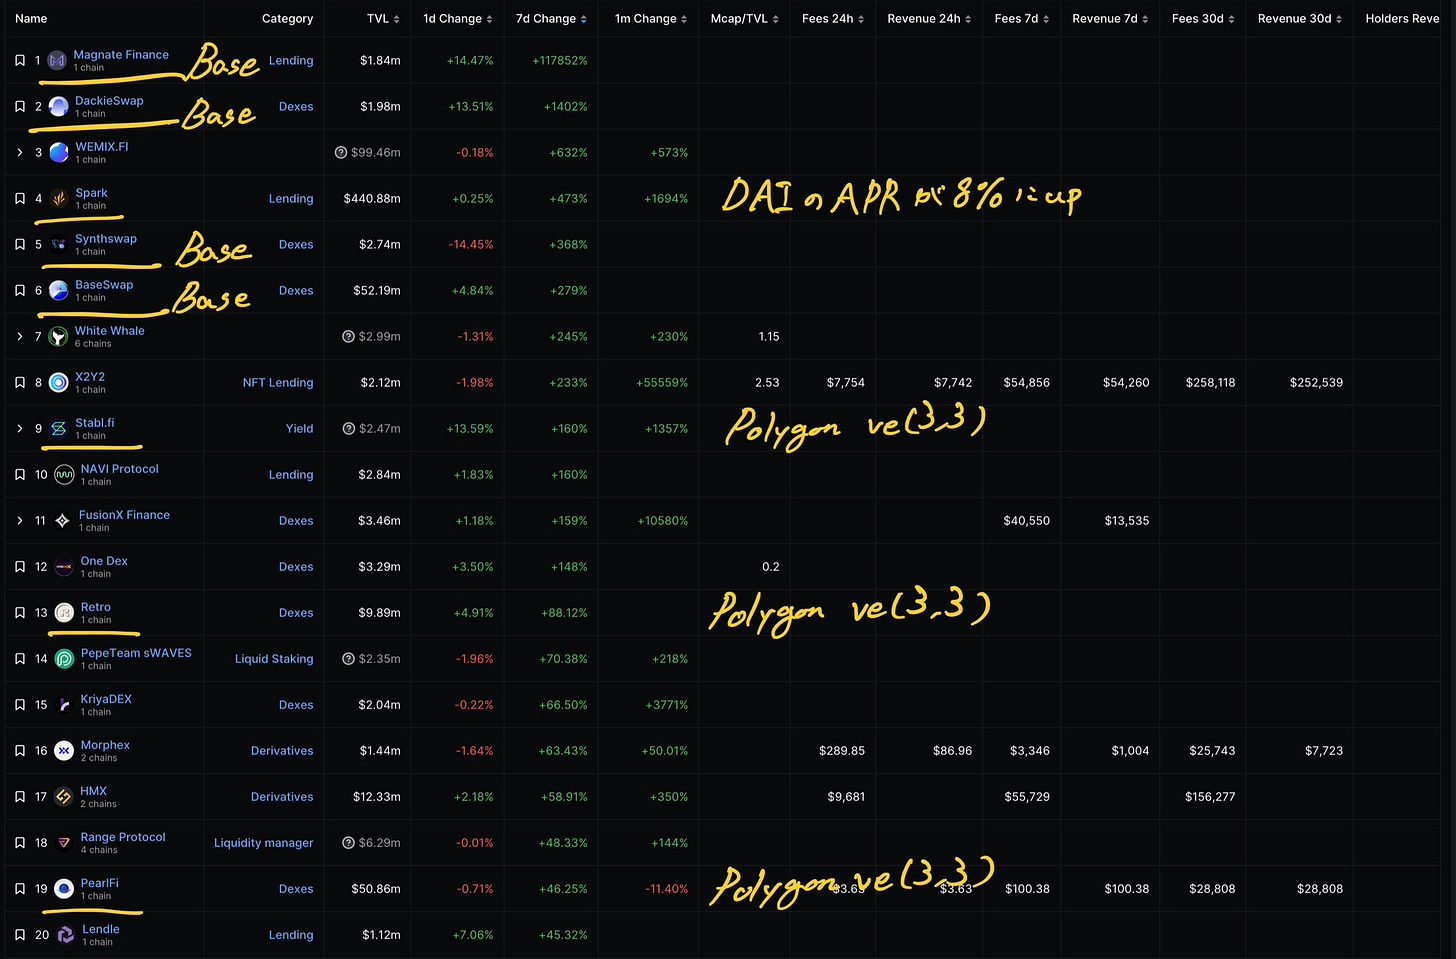Sort by Revenue 7d column
This screenshot has width=1456, height=959.
tap(1110, 19)
